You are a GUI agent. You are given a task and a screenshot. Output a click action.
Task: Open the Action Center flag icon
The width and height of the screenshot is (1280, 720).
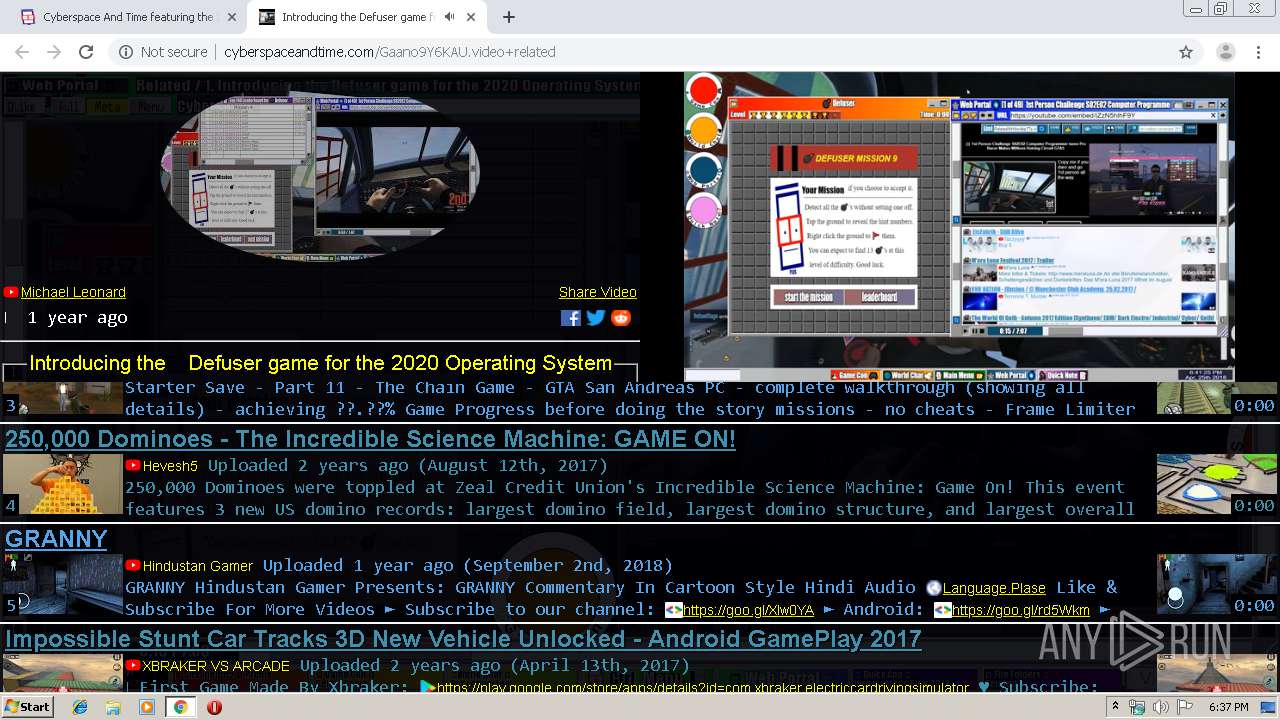1183,707
